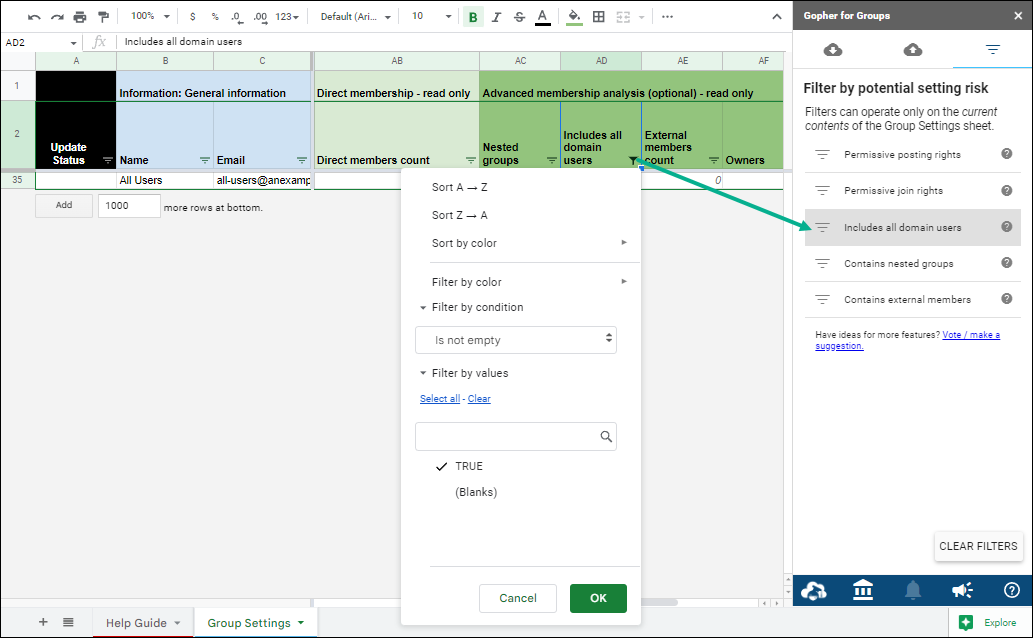Click the 1000 rows count field

point(129,206)
